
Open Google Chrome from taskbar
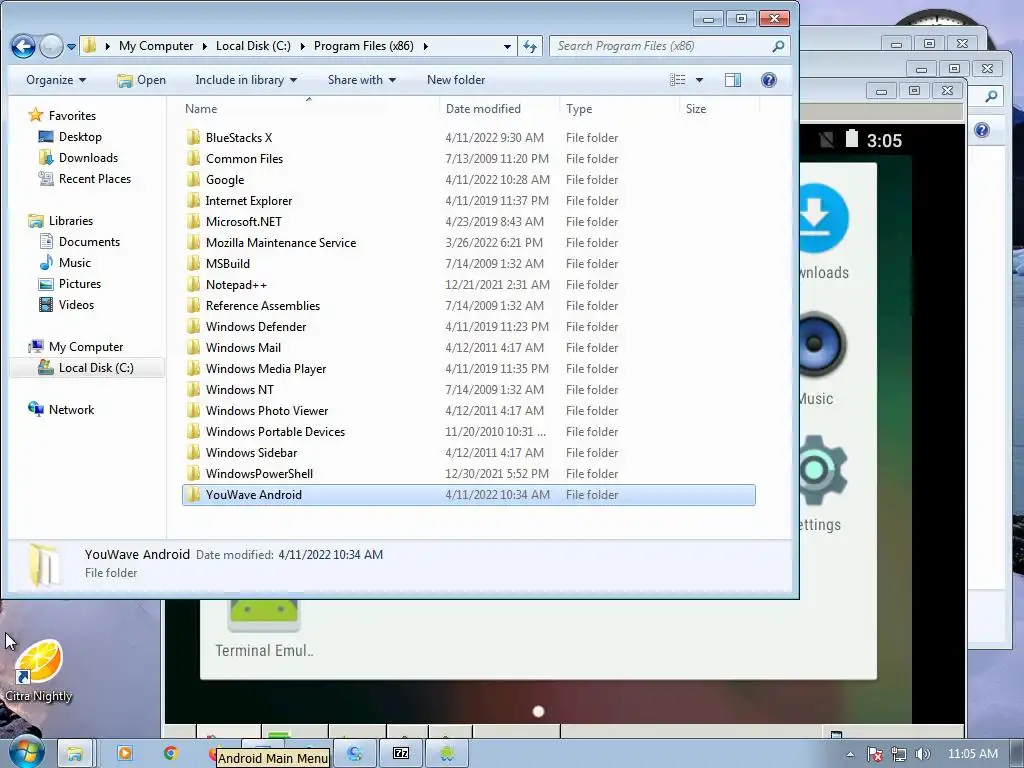[171, 754]
